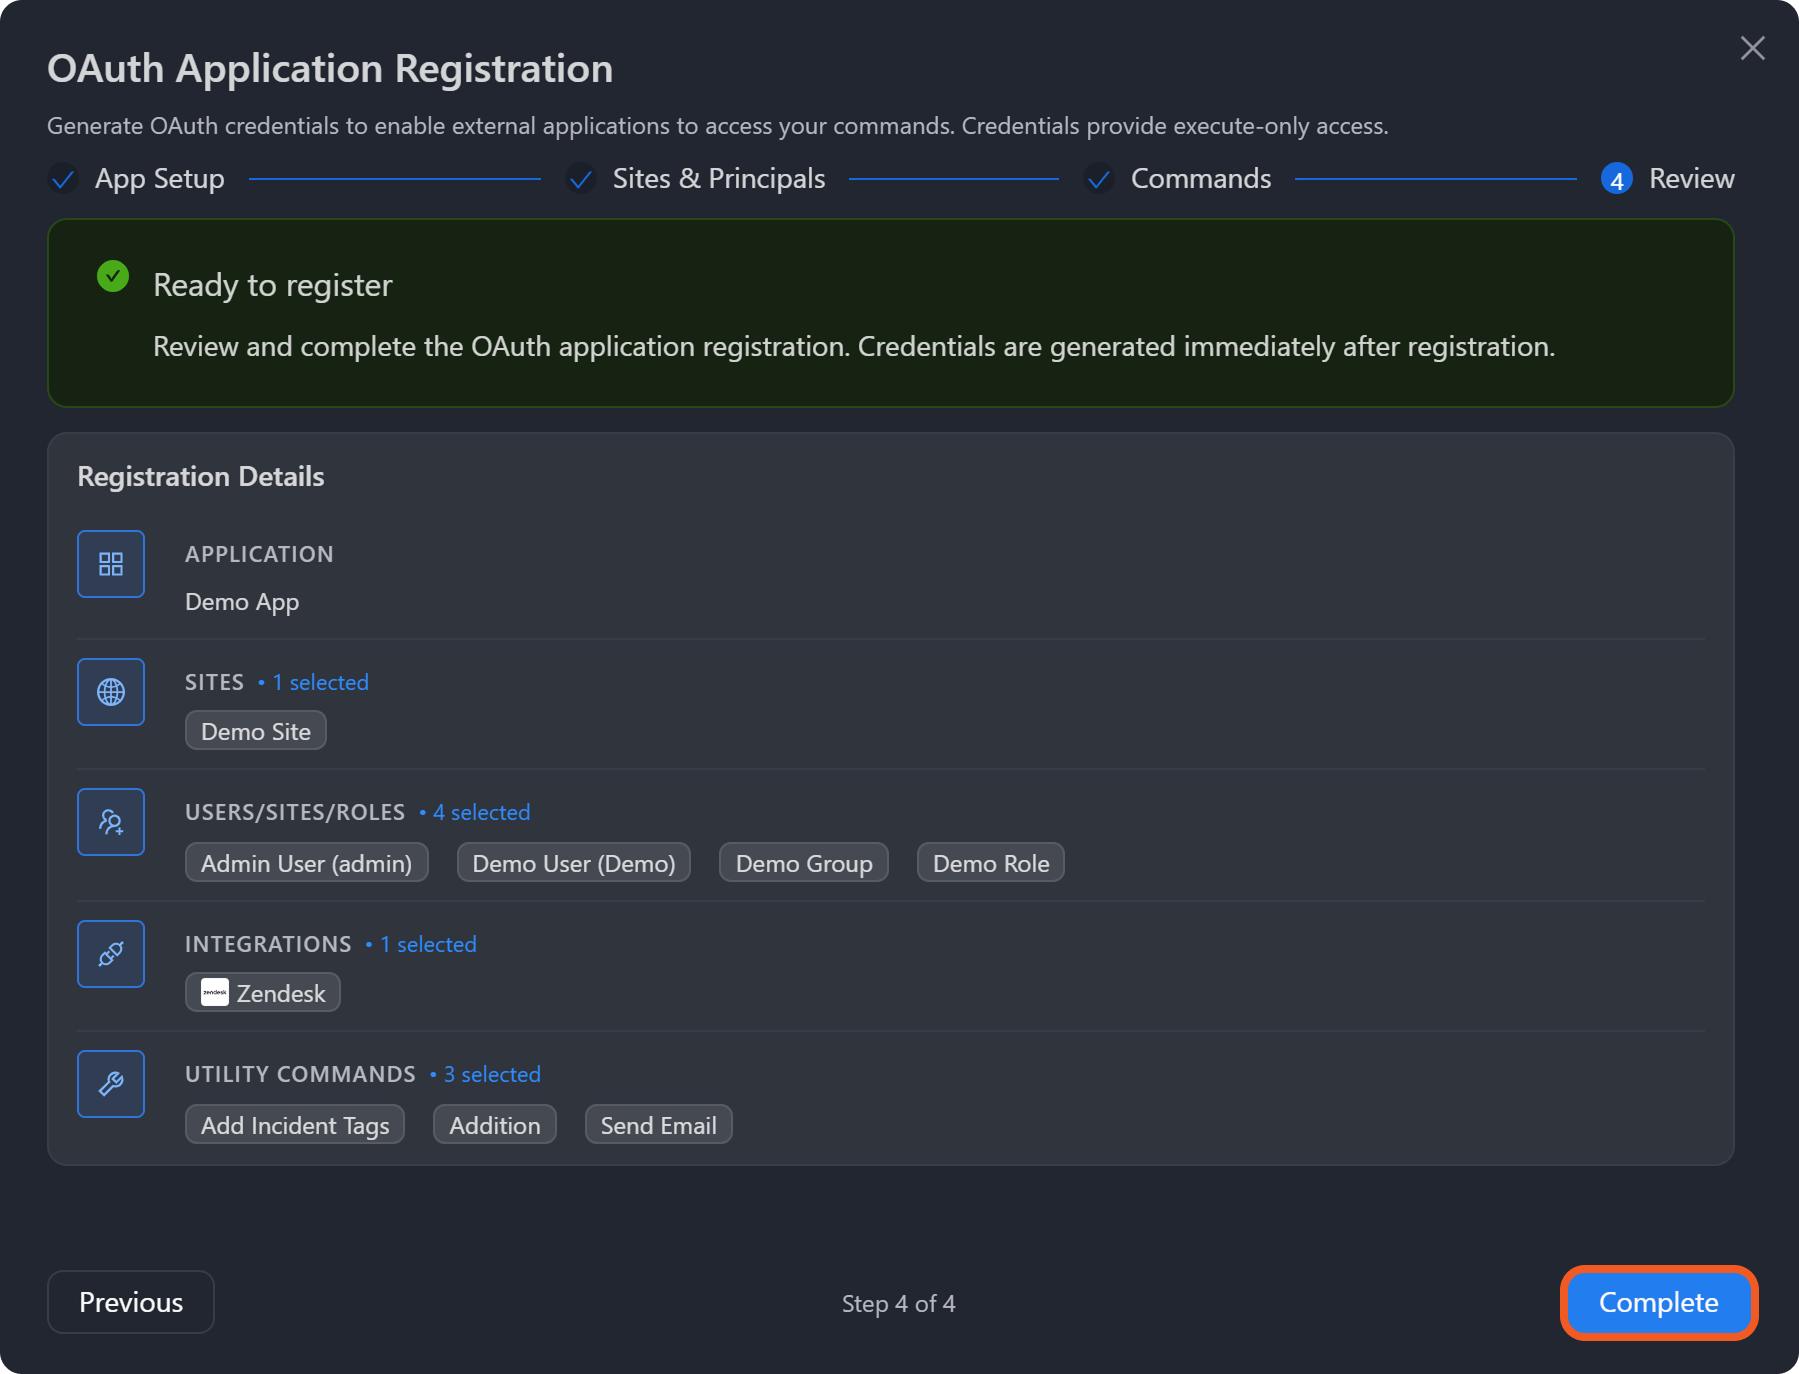The height and width of the screenshot is (1374, 1799).
Task: Go to the Commands step
Action: (x=1200, y=179)
